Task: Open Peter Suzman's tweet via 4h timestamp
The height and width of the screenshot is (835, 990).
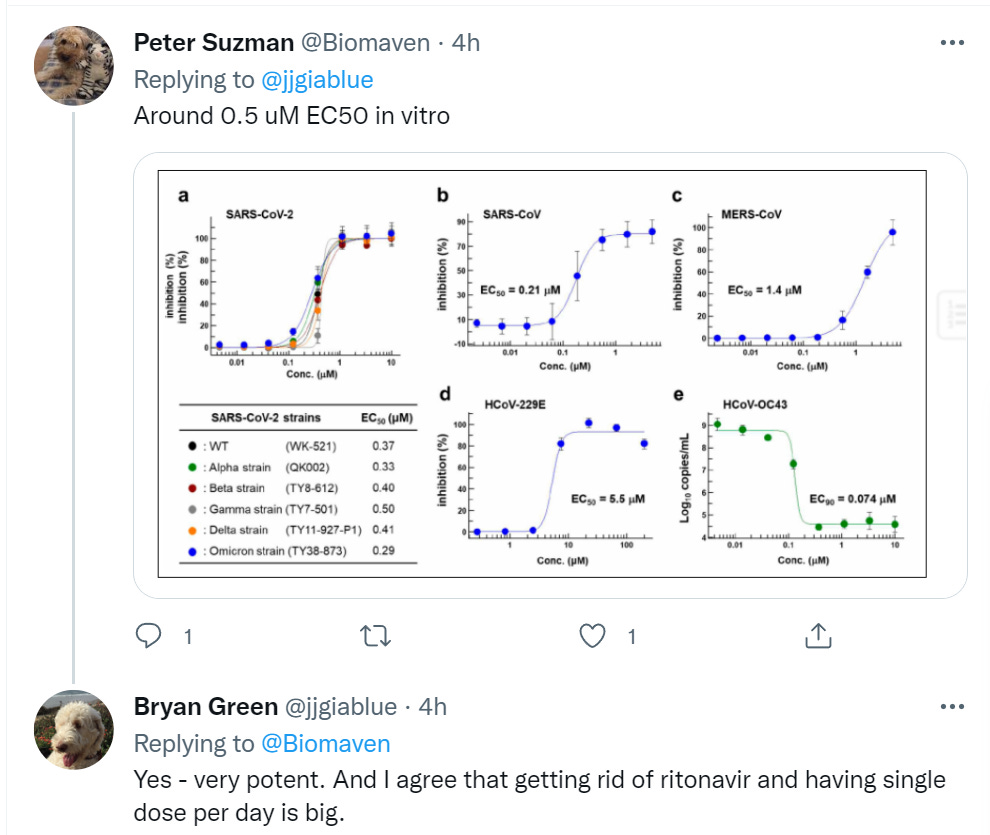Action: click(x=466, y=43)
